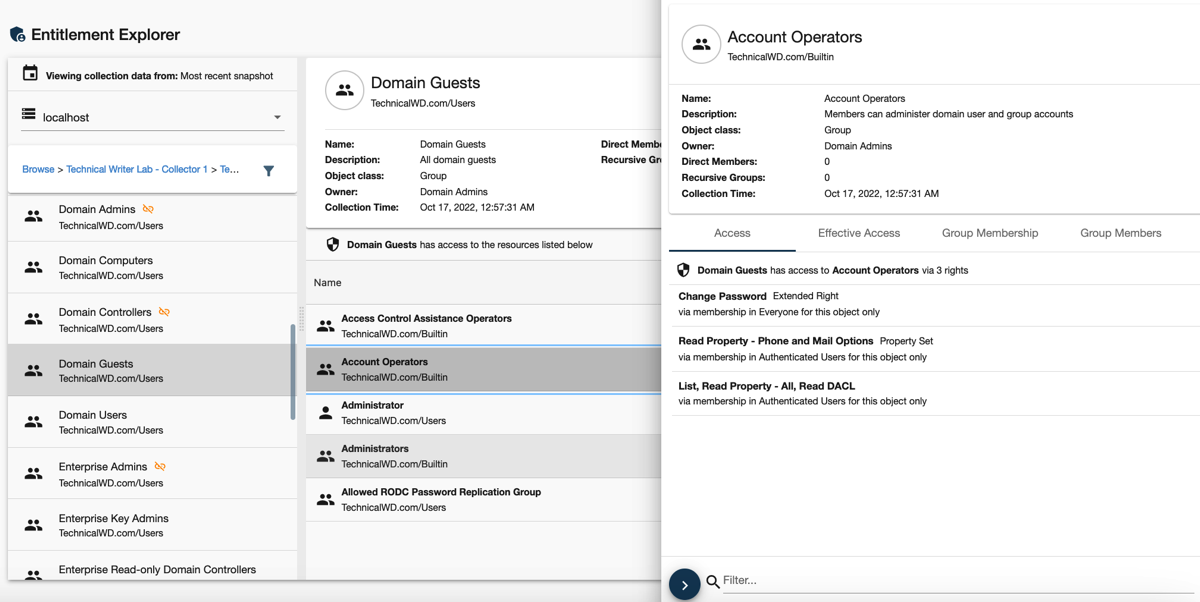Click the Entitlement Explorer shield logo
The image size is (1200, 602).
point(17,35)
